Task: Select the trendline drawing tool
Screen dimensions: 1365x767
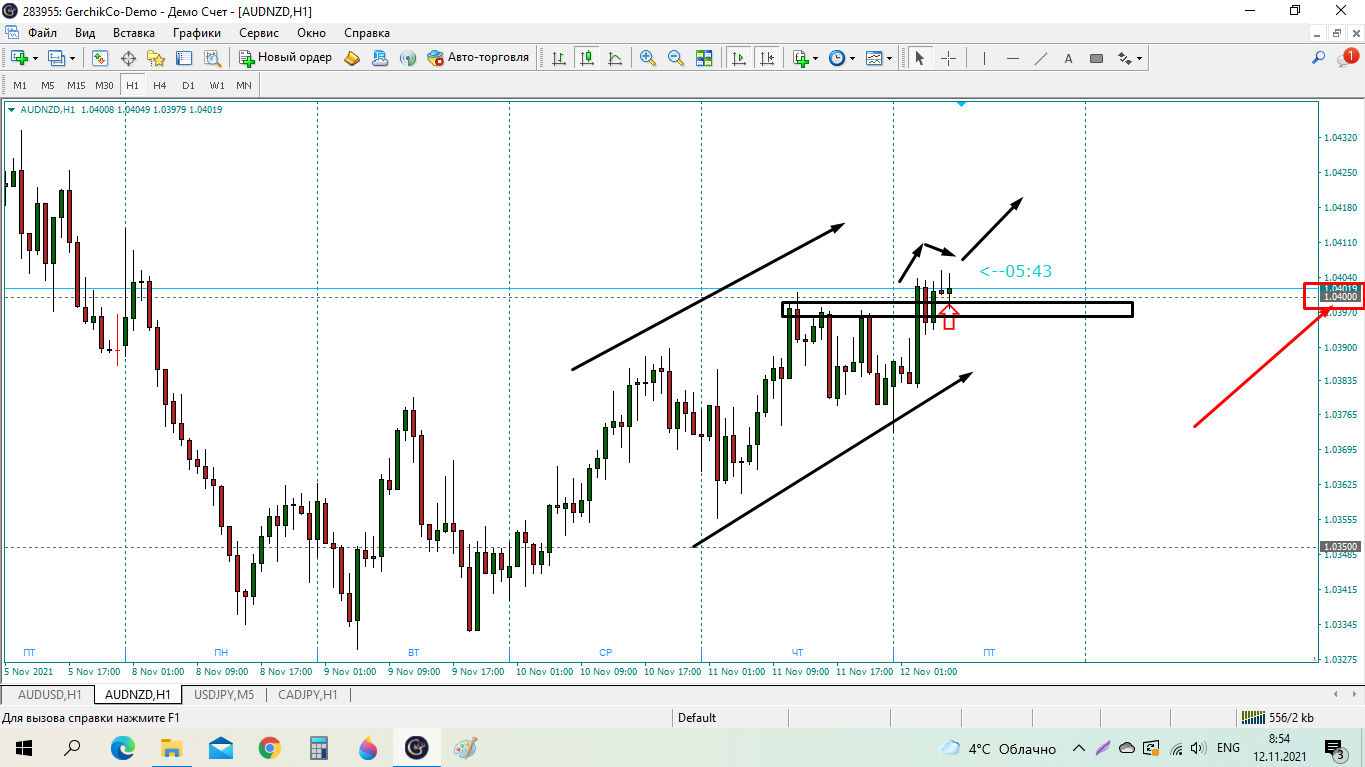Action: click(x=1041, y=58)
